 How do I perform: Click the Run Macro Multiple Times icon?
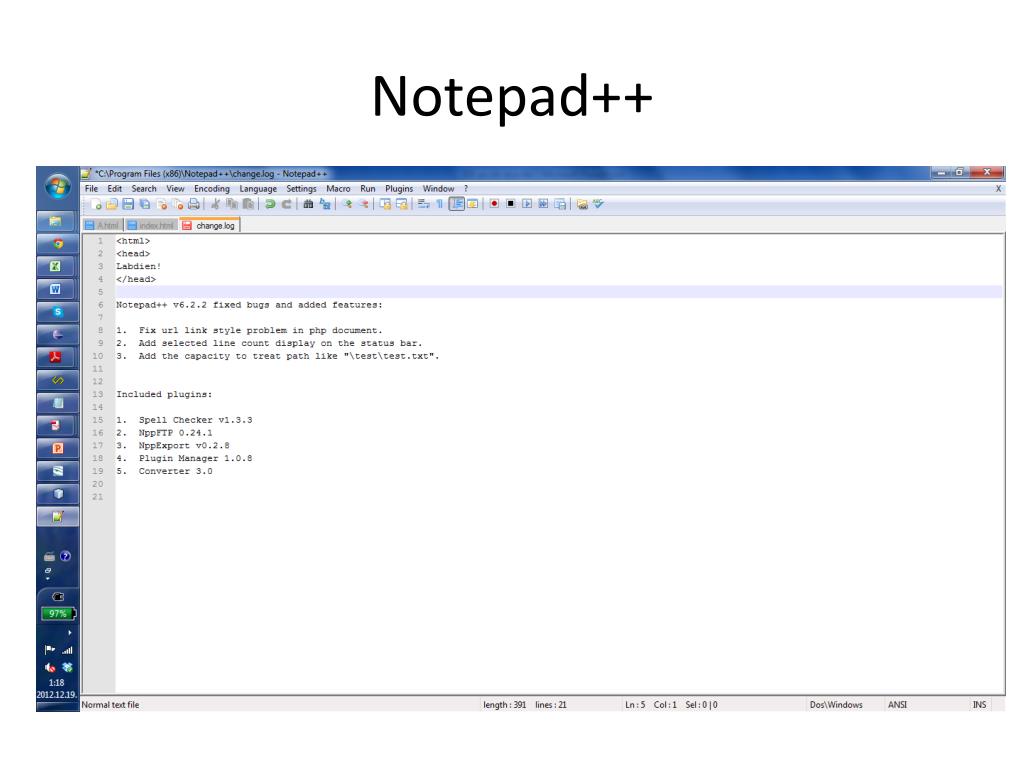[x=543, y=204]
